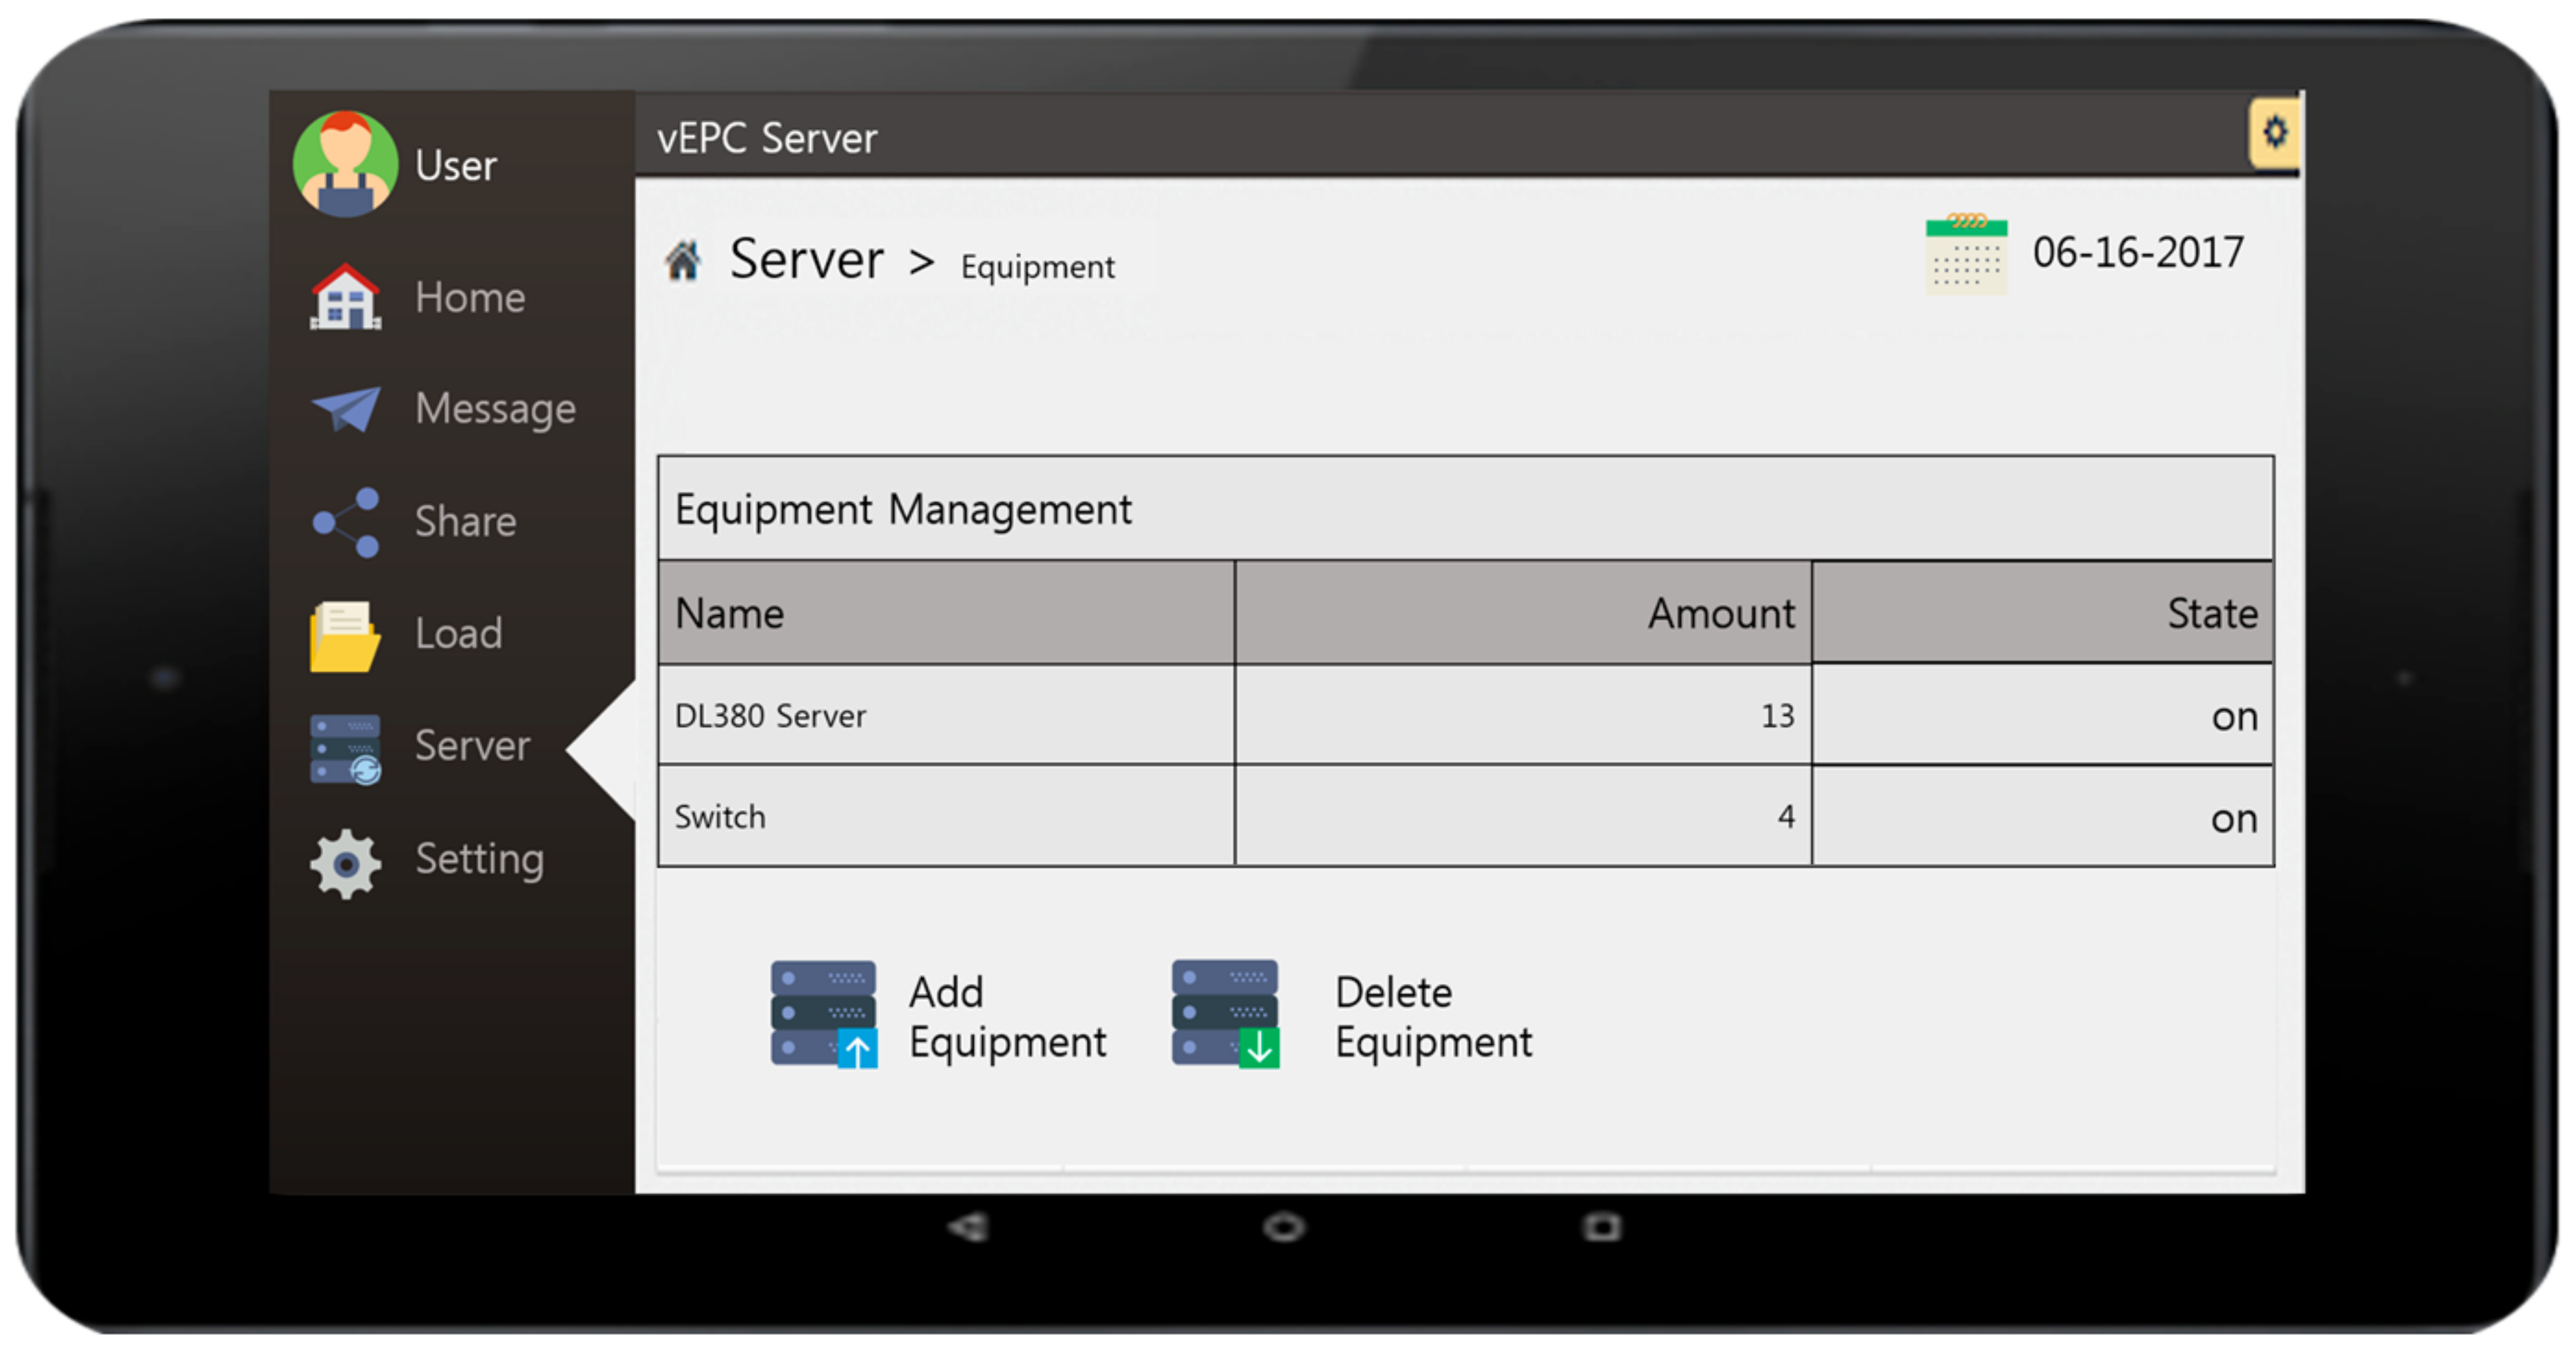Select the Load menu label
Screen dimensions: 2576x1346
coord(458,634)
